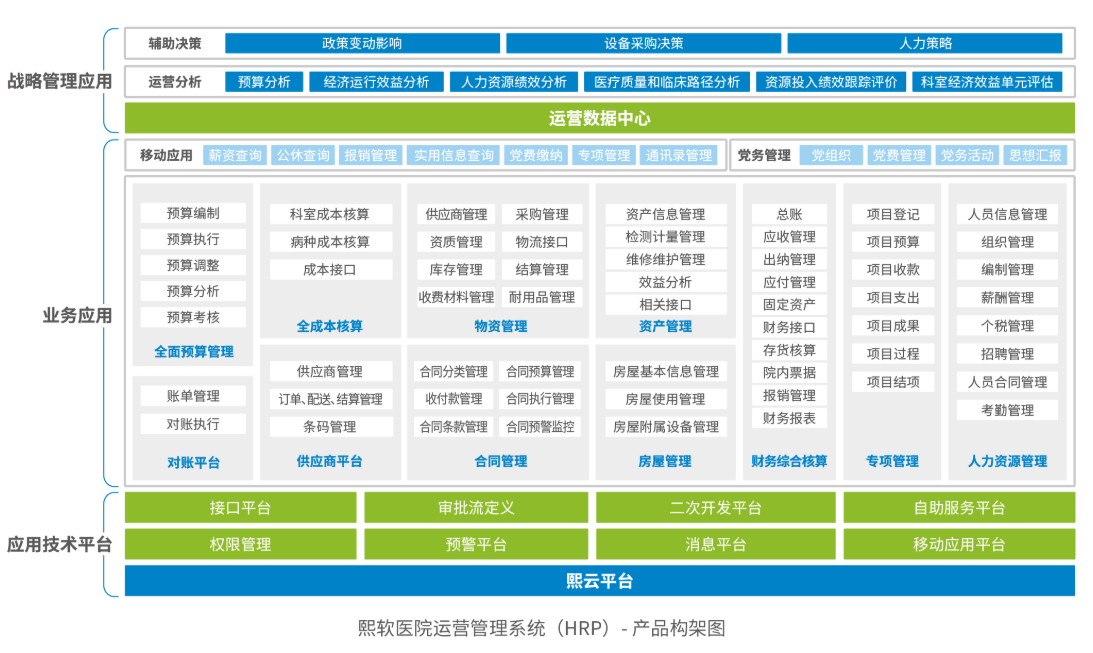Click 合同分类管理 cell
Screen dimensions: 1093x653
(454, 371)
